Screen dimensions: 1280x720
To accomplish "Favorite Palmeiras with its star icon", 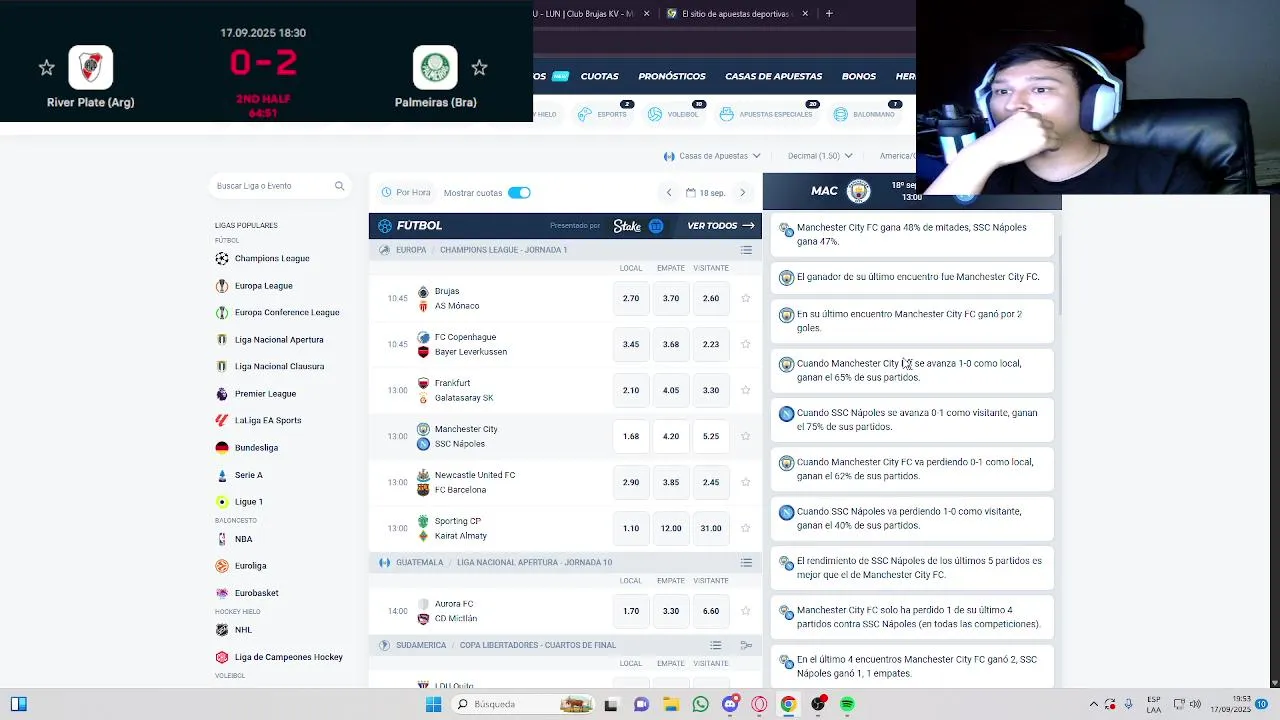I will (479, 68).
